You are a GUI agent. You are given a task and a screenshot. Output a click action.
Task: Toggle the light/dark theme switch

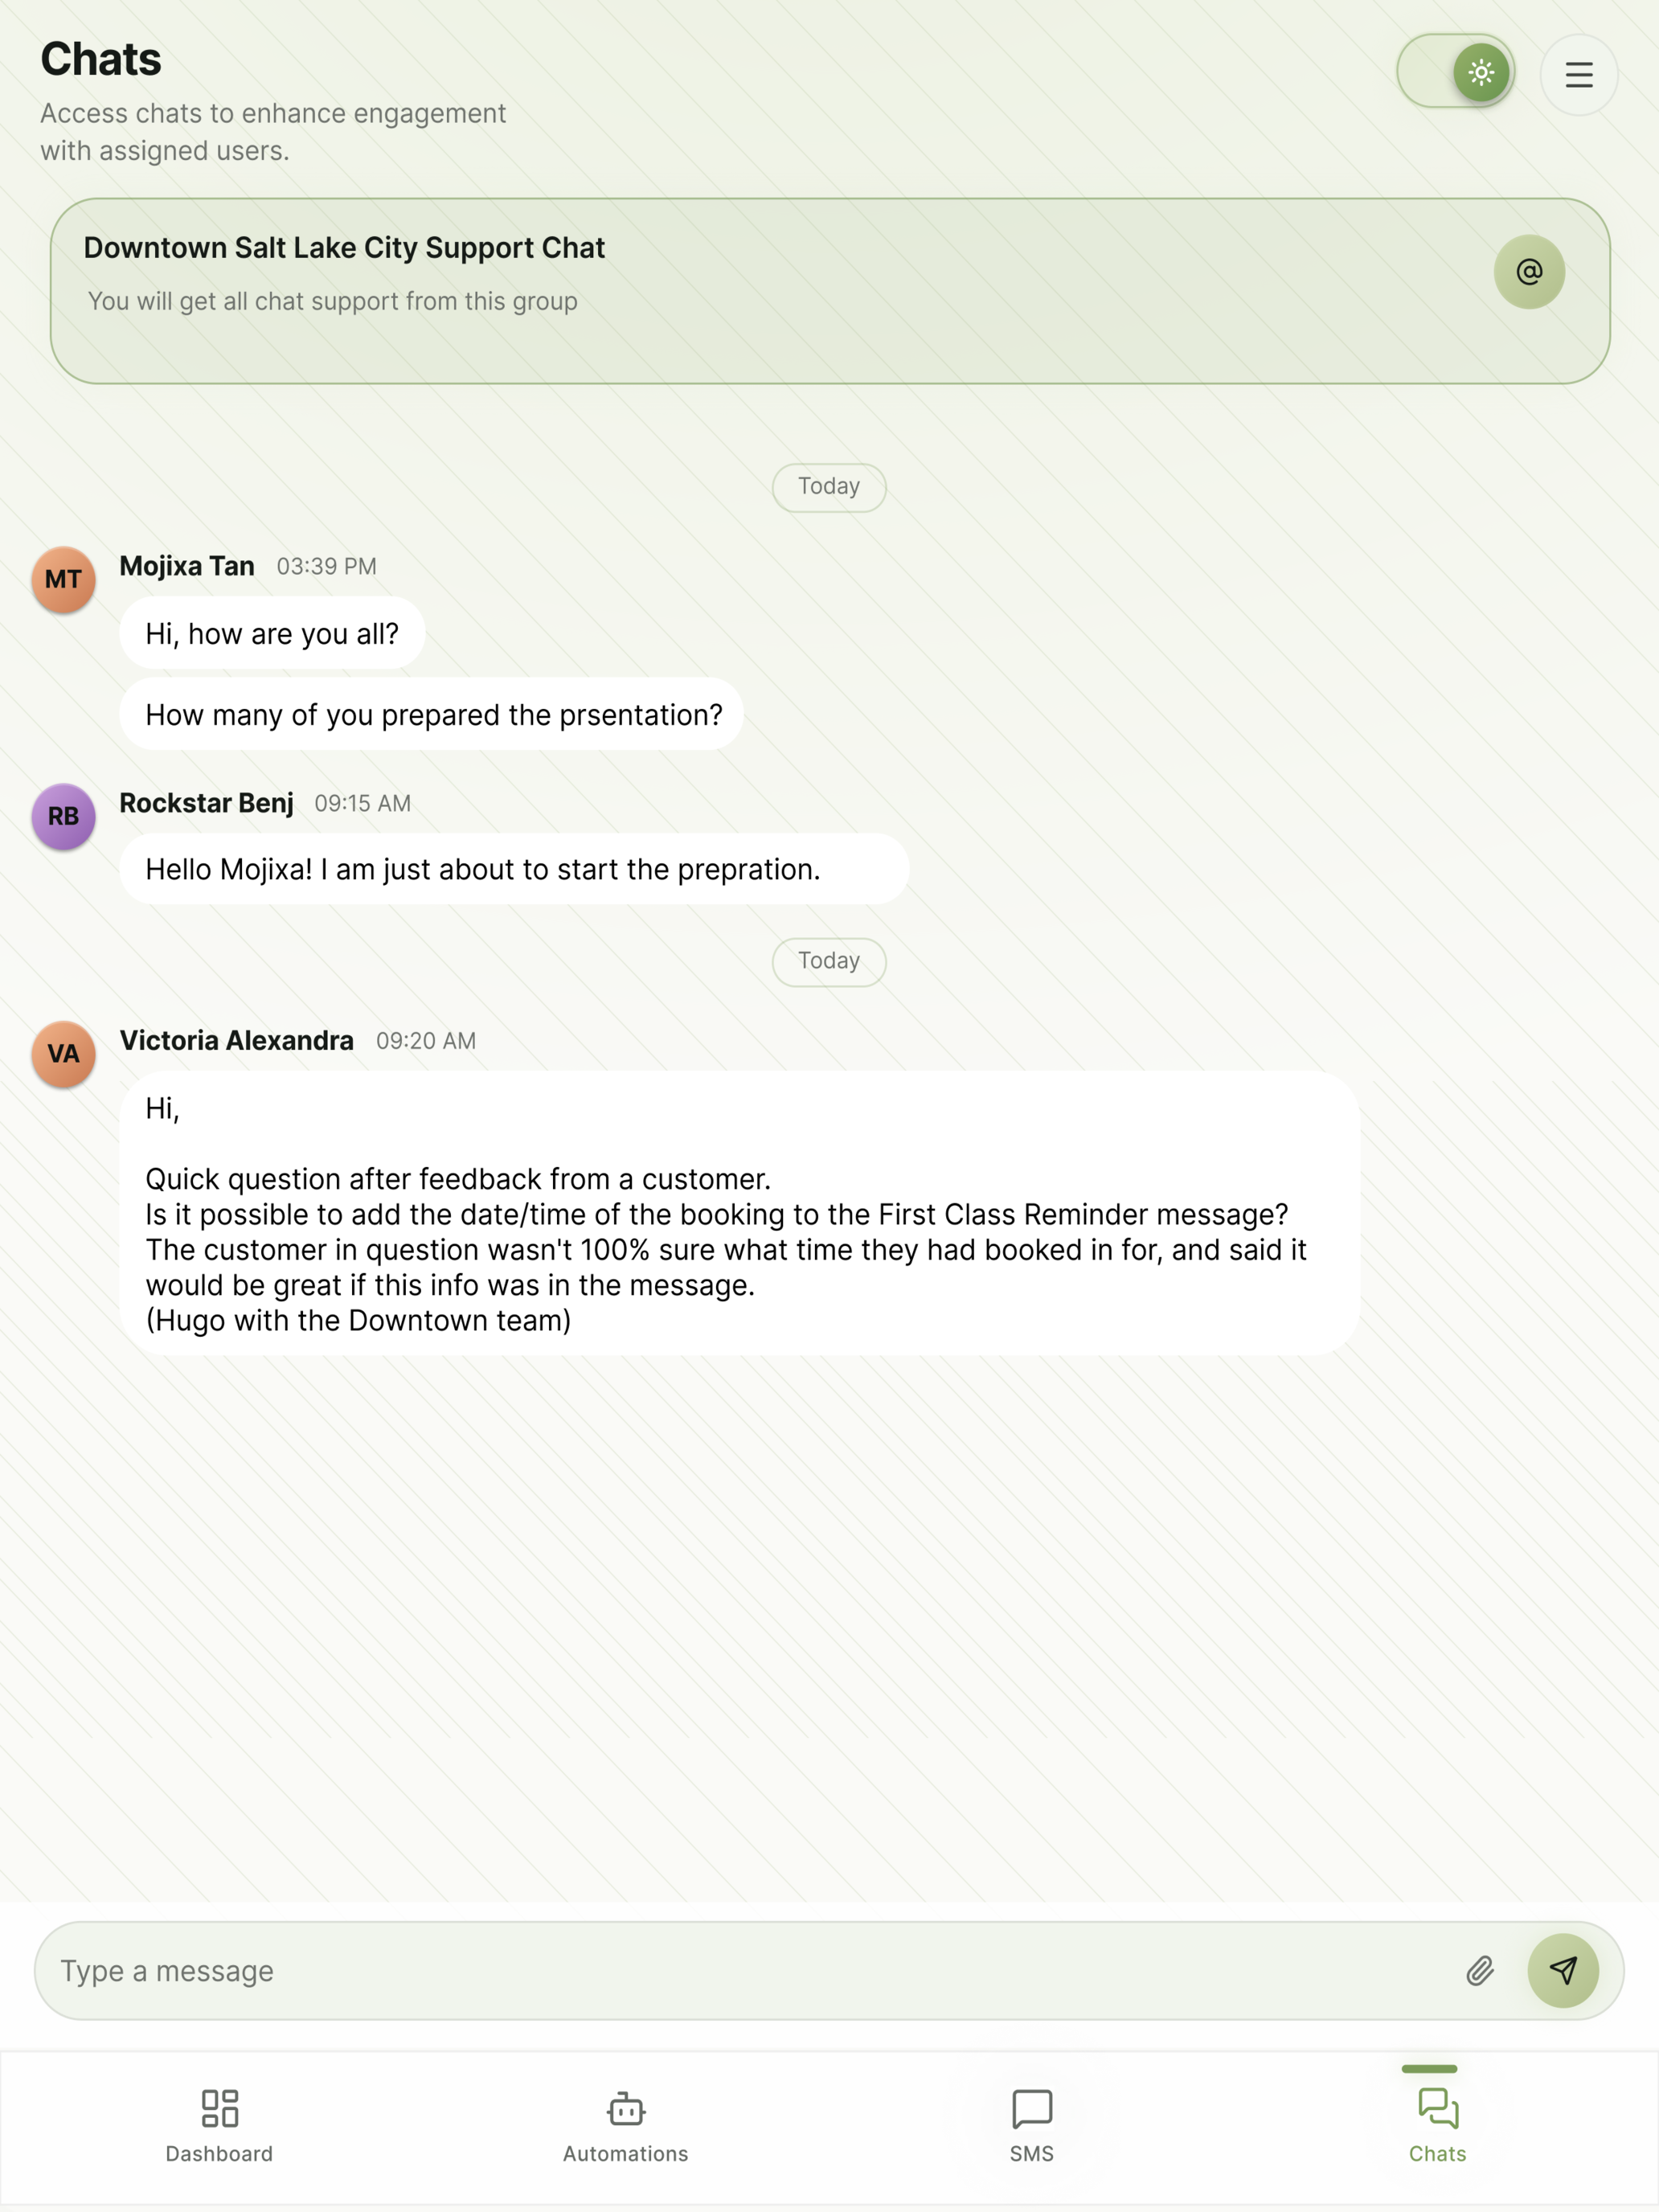point(1455,72)
